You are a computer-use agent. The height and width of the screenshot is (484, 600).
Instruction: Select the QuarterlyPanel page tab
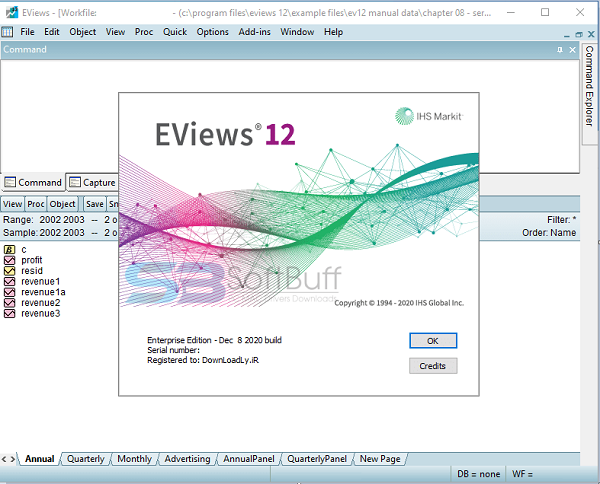(x=317, y=459)
